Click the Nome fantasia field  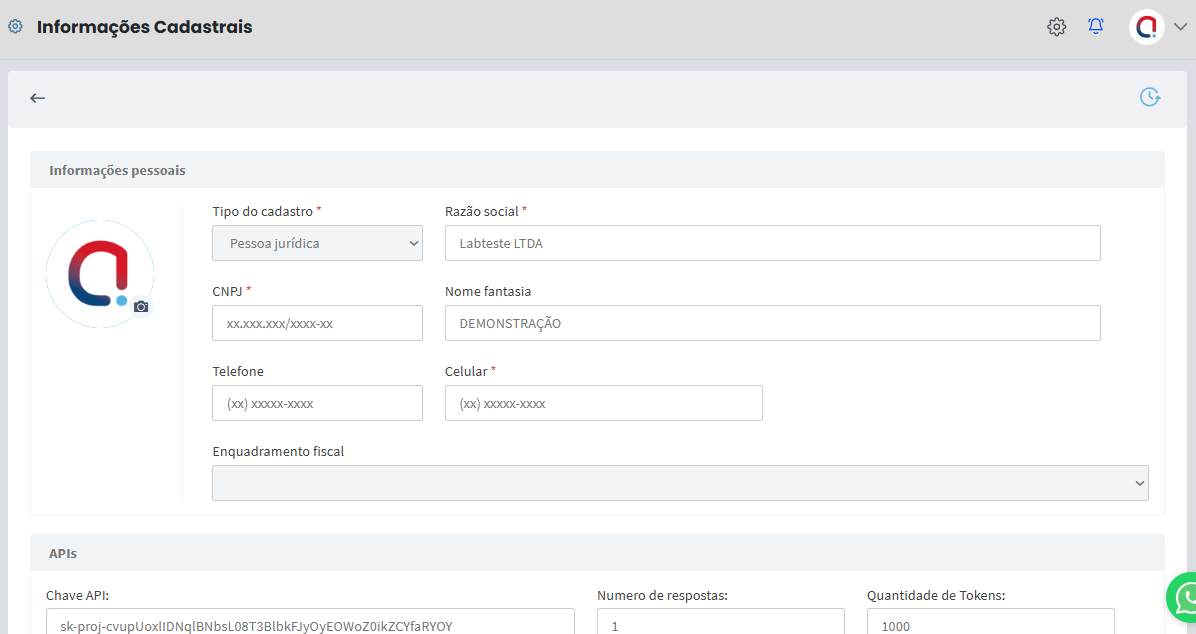point(772,323)
